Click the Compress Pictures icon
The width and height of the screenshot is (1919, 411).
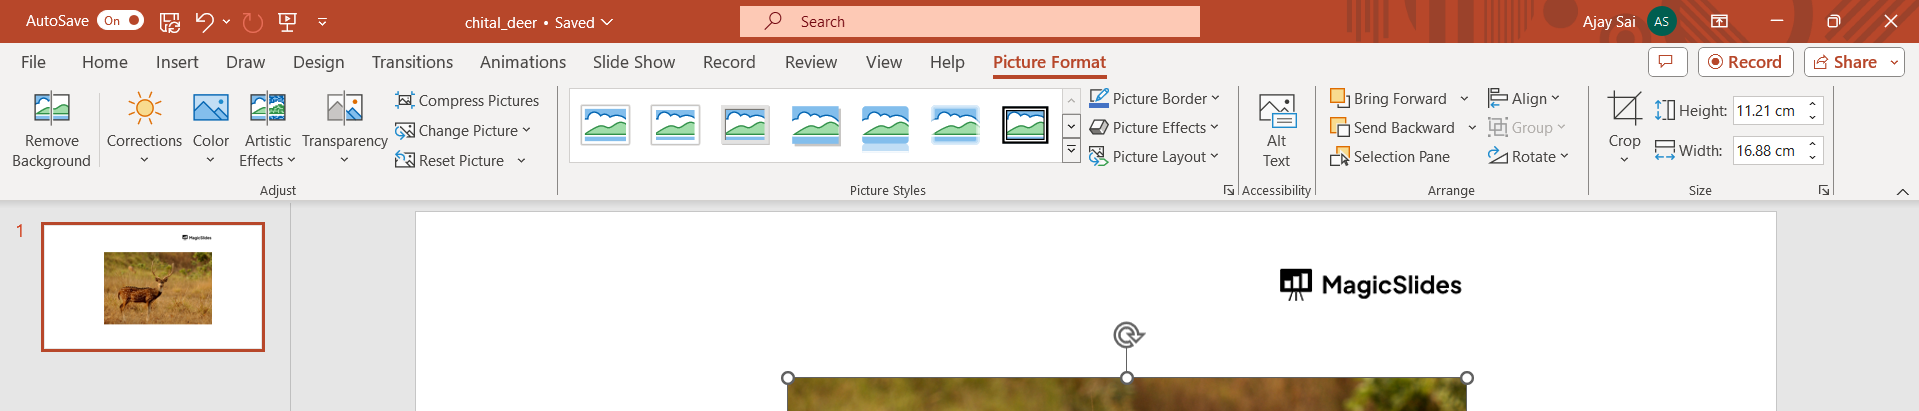(405, 100)
